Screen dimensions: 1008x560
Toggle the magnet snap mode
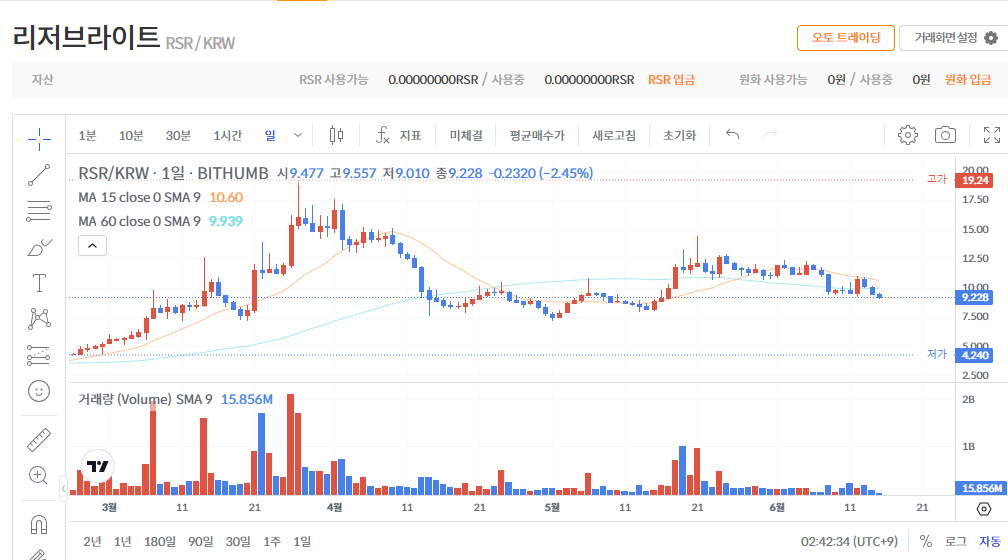coord(39,525)
